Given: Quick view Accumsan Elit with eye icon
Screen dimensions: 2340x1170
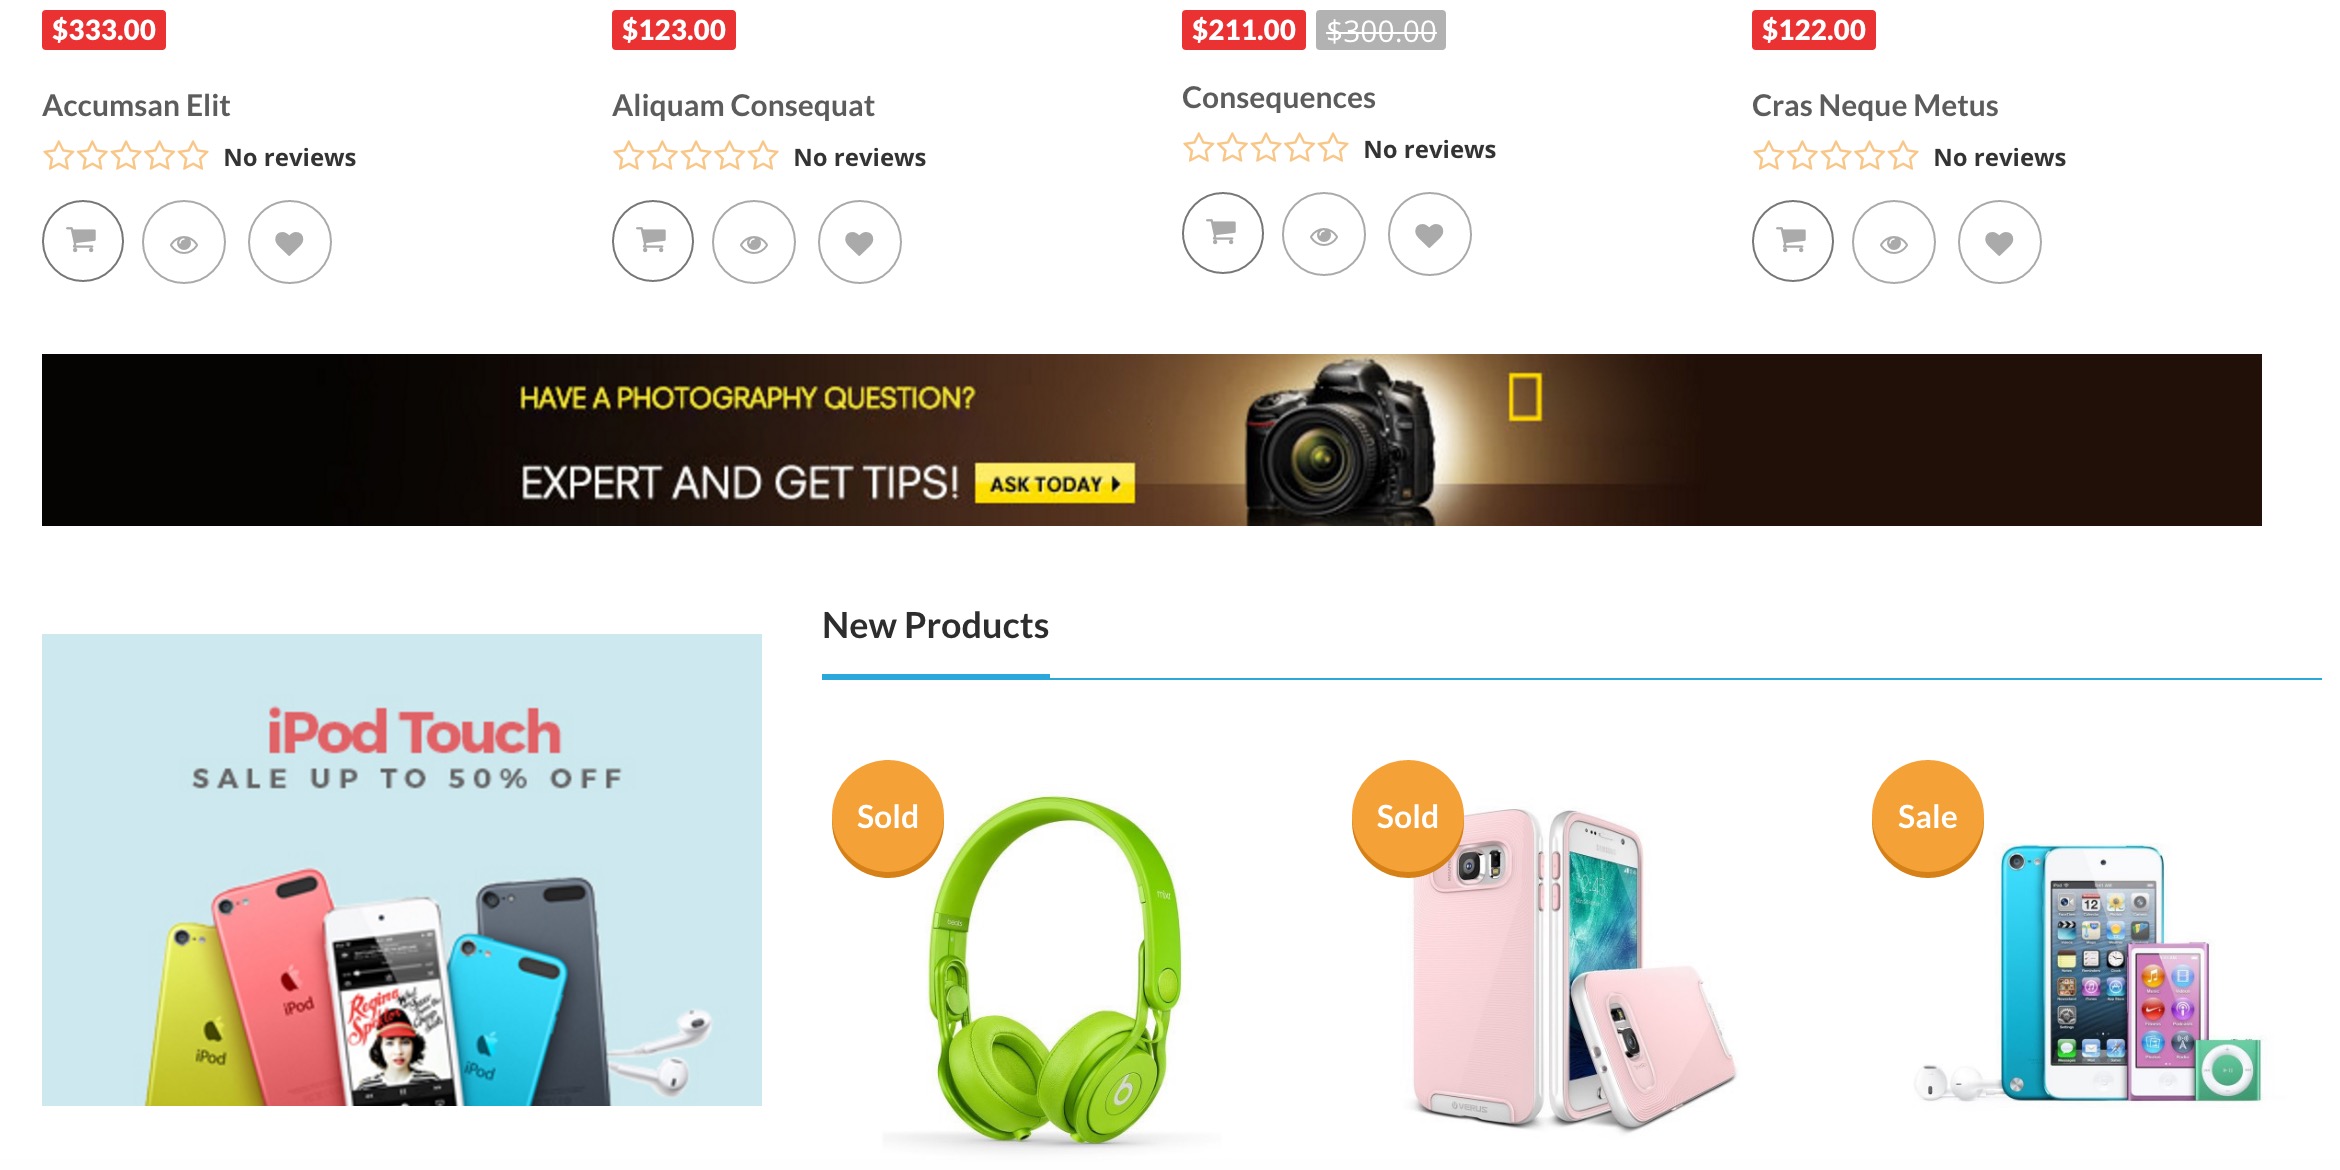Looking at the screenshot, I should point(184,242).
